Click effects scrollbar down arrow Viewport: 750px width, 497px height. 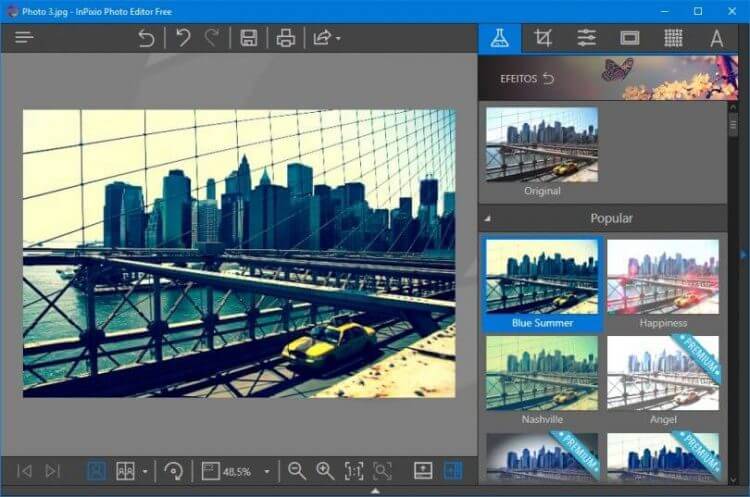tap(733, 479)
